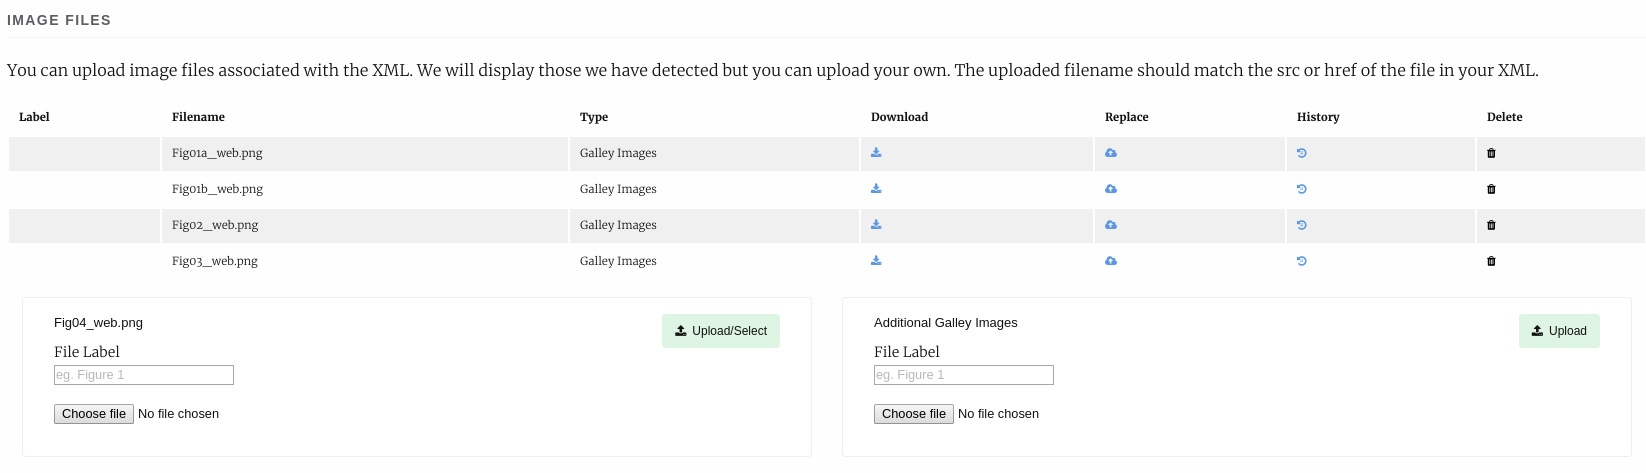Screen dimensions: 1646x473
Task: Replace the Fig03_web.png image
Action: click(1111, 261)
